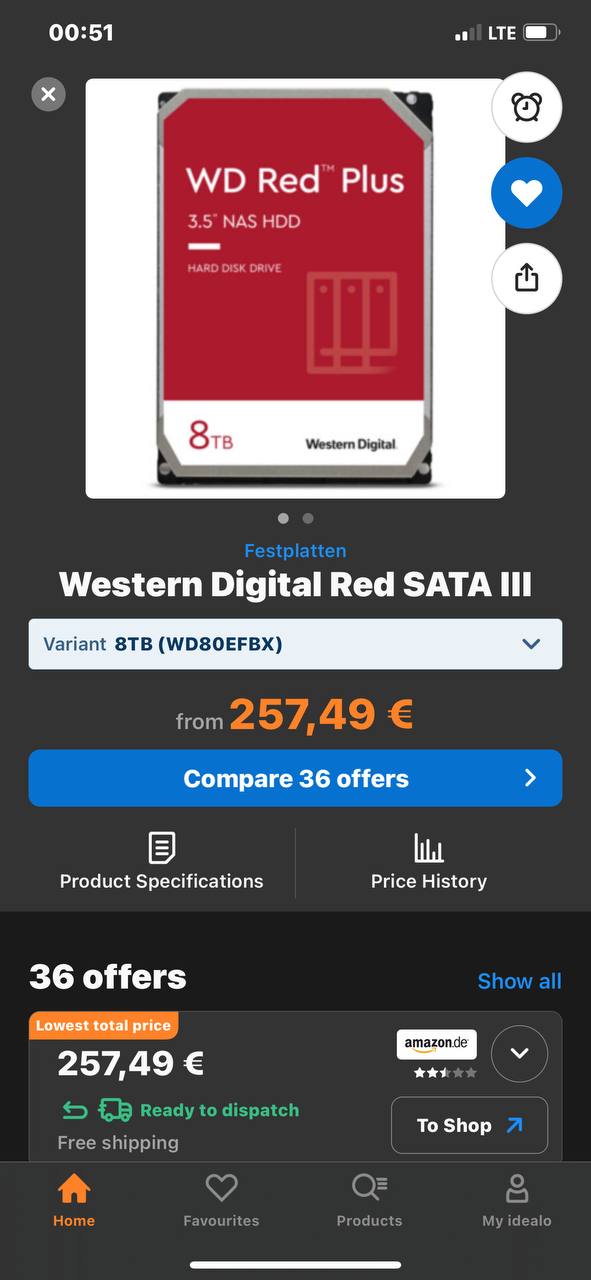Tap the amazon.de shop logo
Screen dimensions: 591x1280
[436, 1044]
